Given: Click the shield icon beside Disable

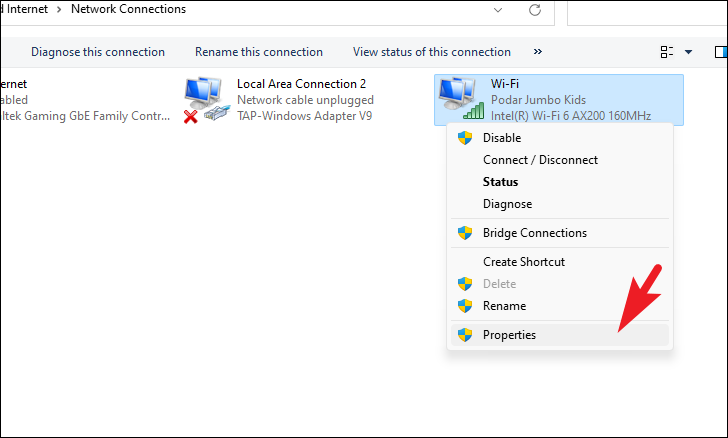Looking at the screenshot, I should (x=465, y=138).
